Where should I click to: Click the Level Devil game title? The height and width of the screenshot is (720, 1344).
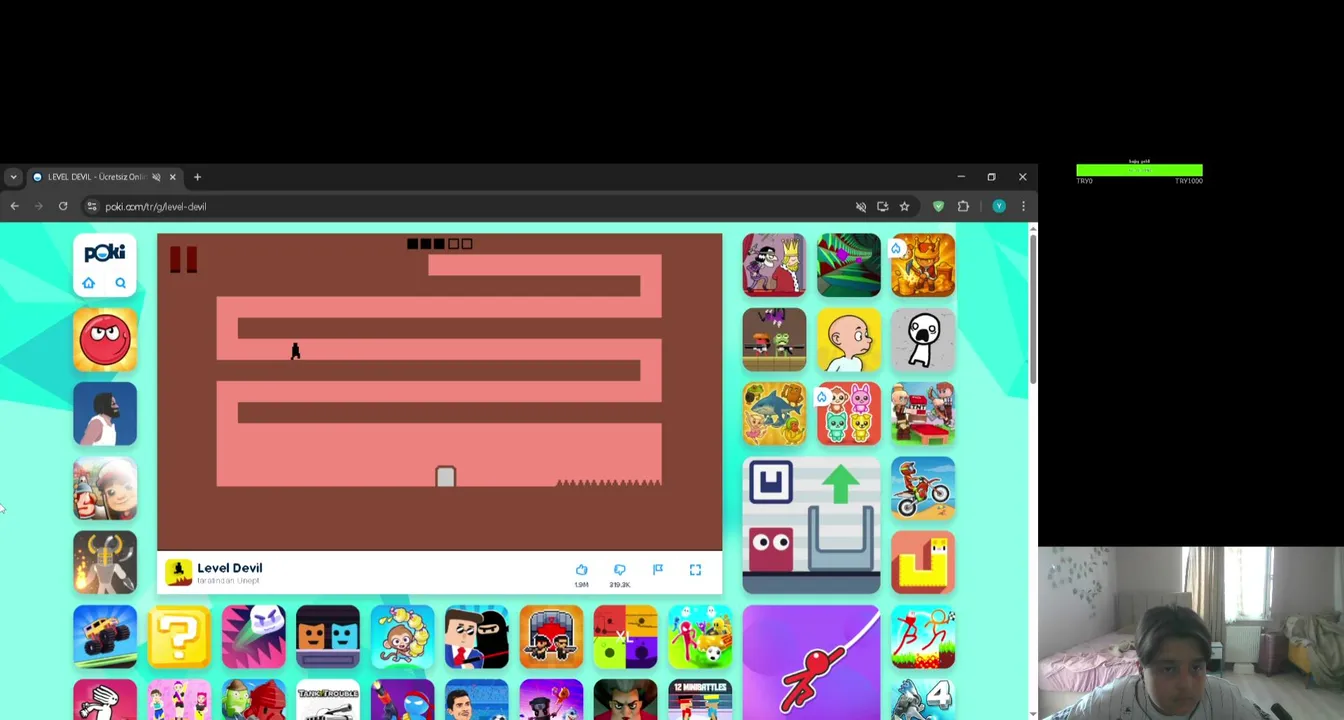(230, 567)
